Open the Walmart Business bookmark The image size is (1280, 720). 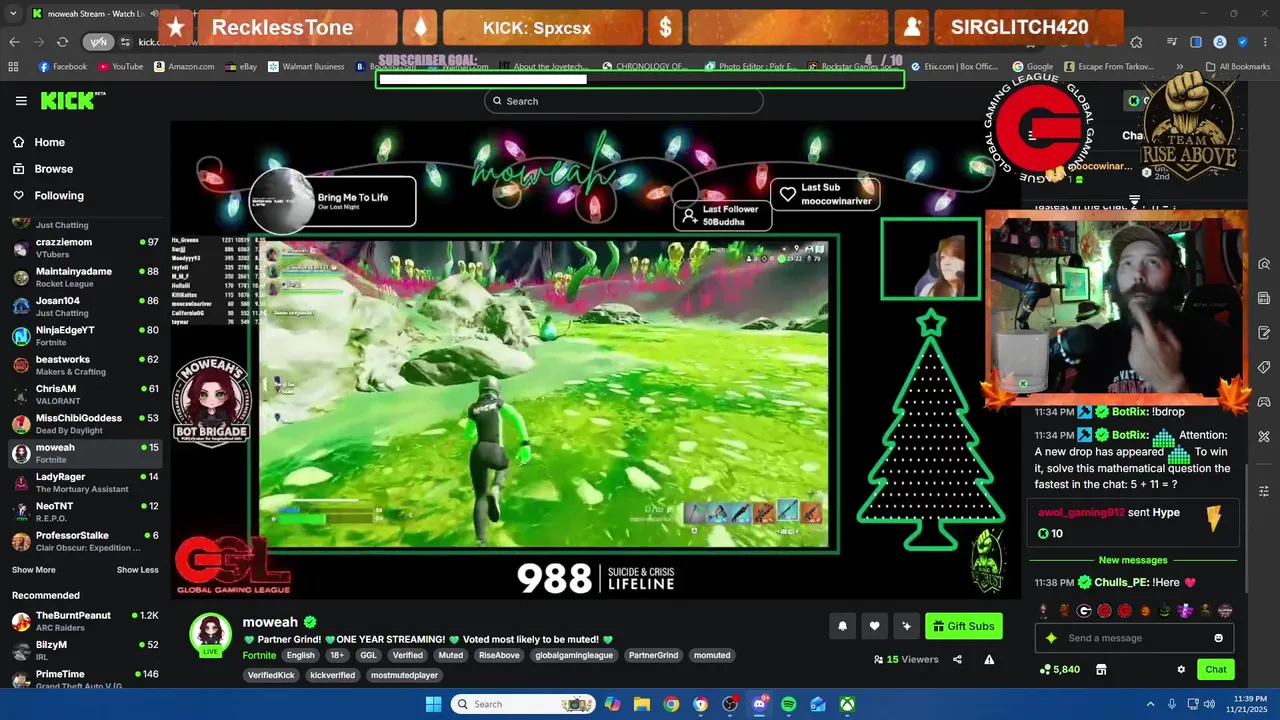306,67
